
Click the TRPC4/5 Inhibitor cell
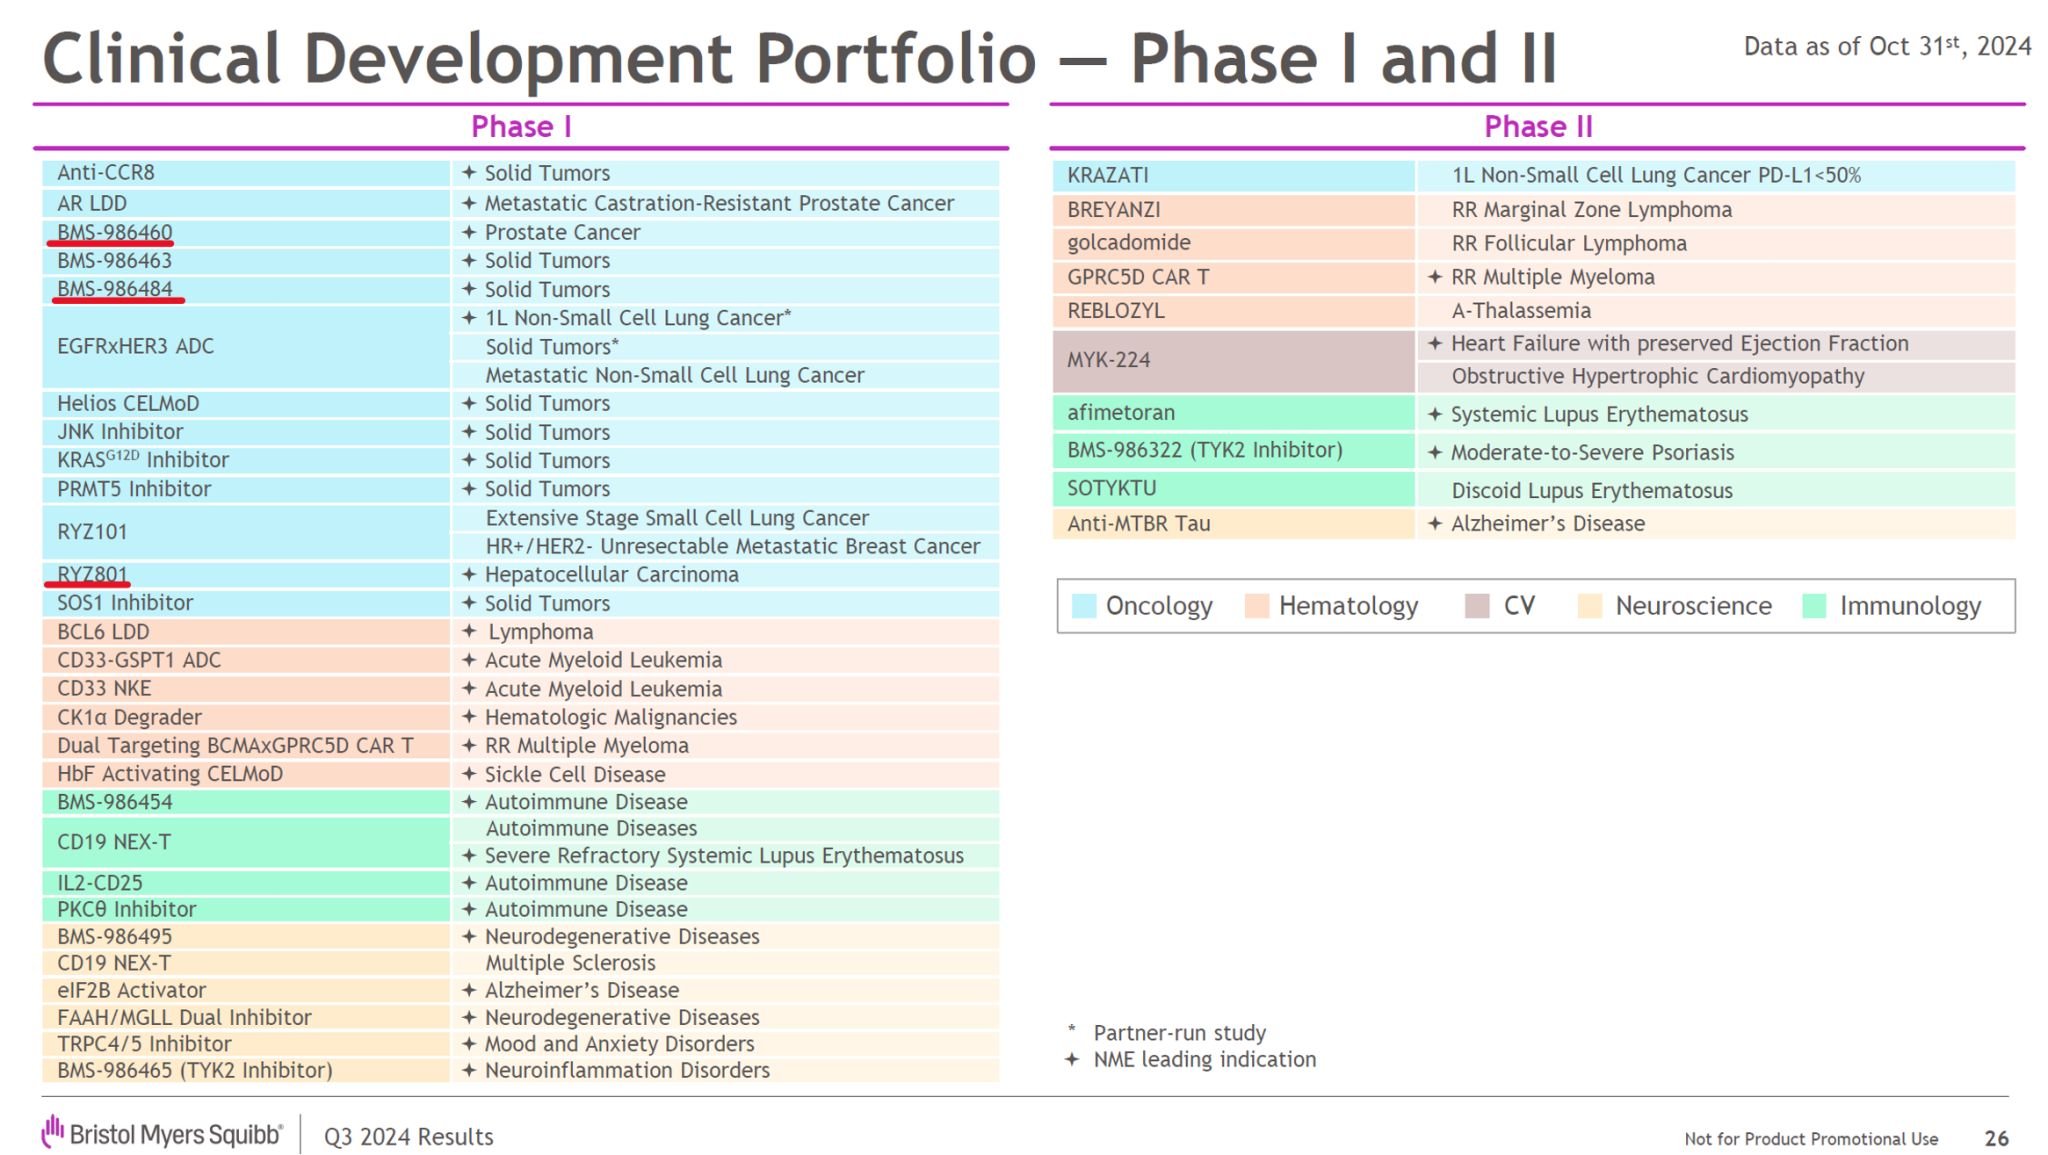tap(245, 1043)
